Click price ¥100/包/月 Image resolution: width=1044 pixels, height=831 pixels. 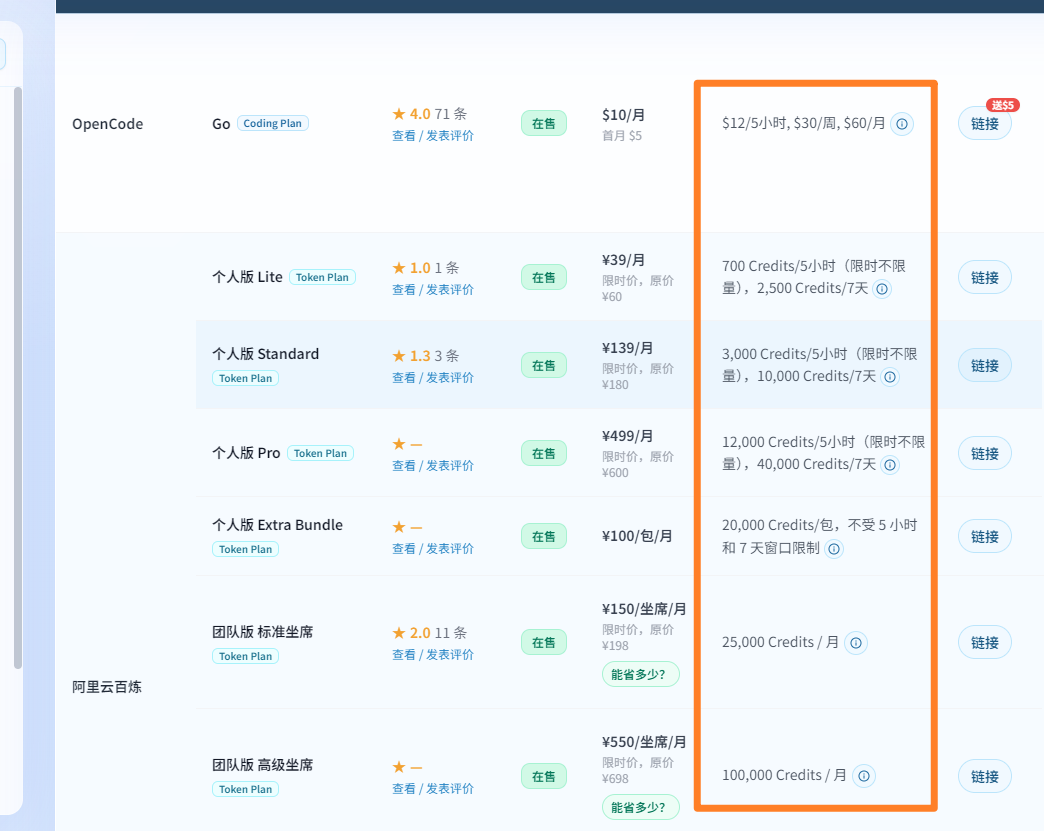pos(637,536)
